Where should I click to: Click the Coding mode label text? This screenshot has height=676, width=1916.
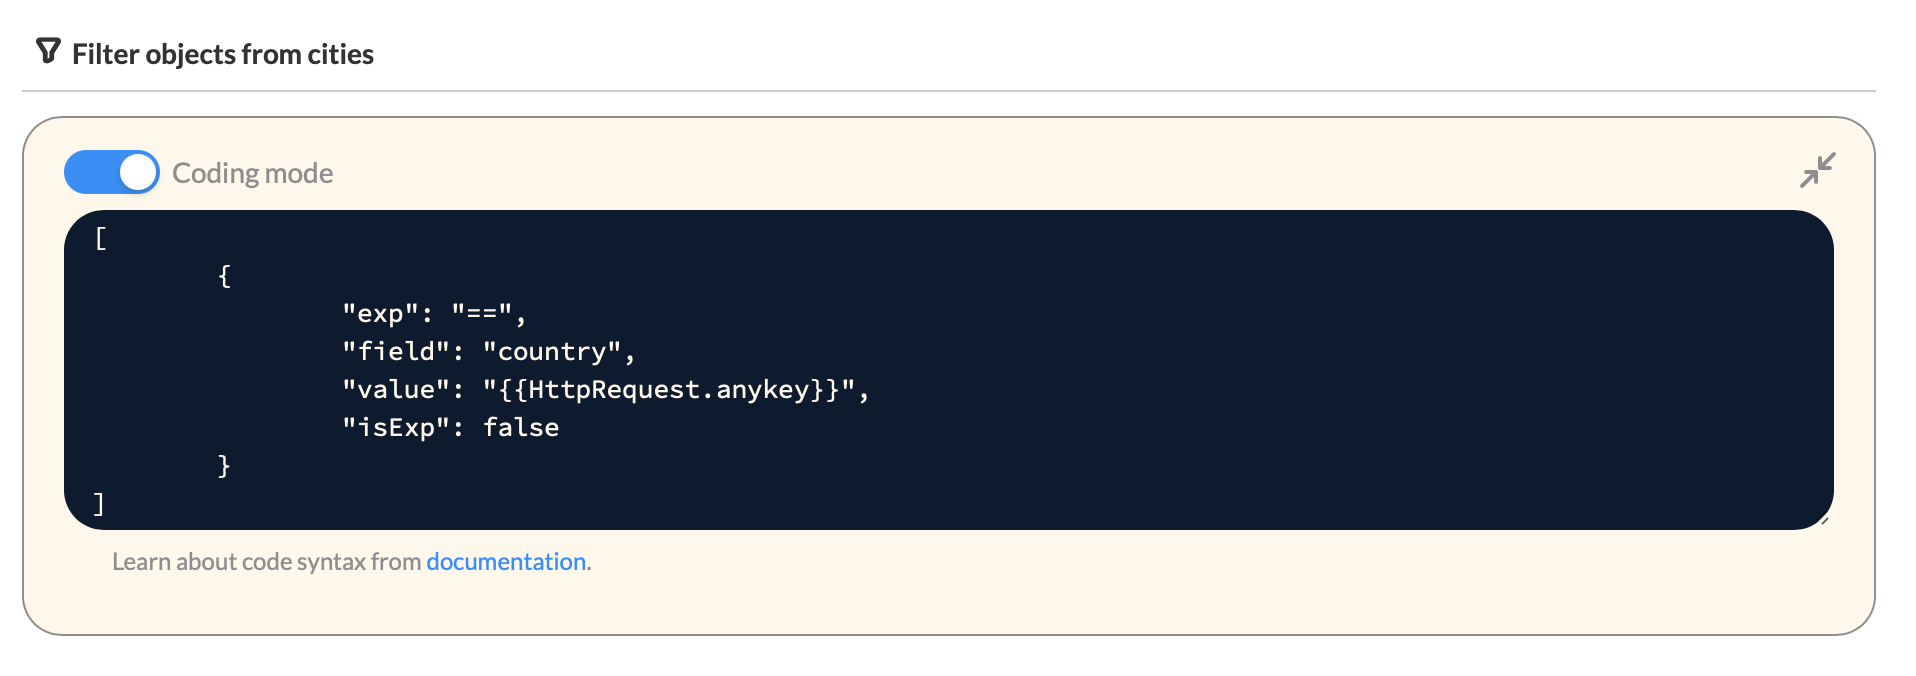(253, 173)
